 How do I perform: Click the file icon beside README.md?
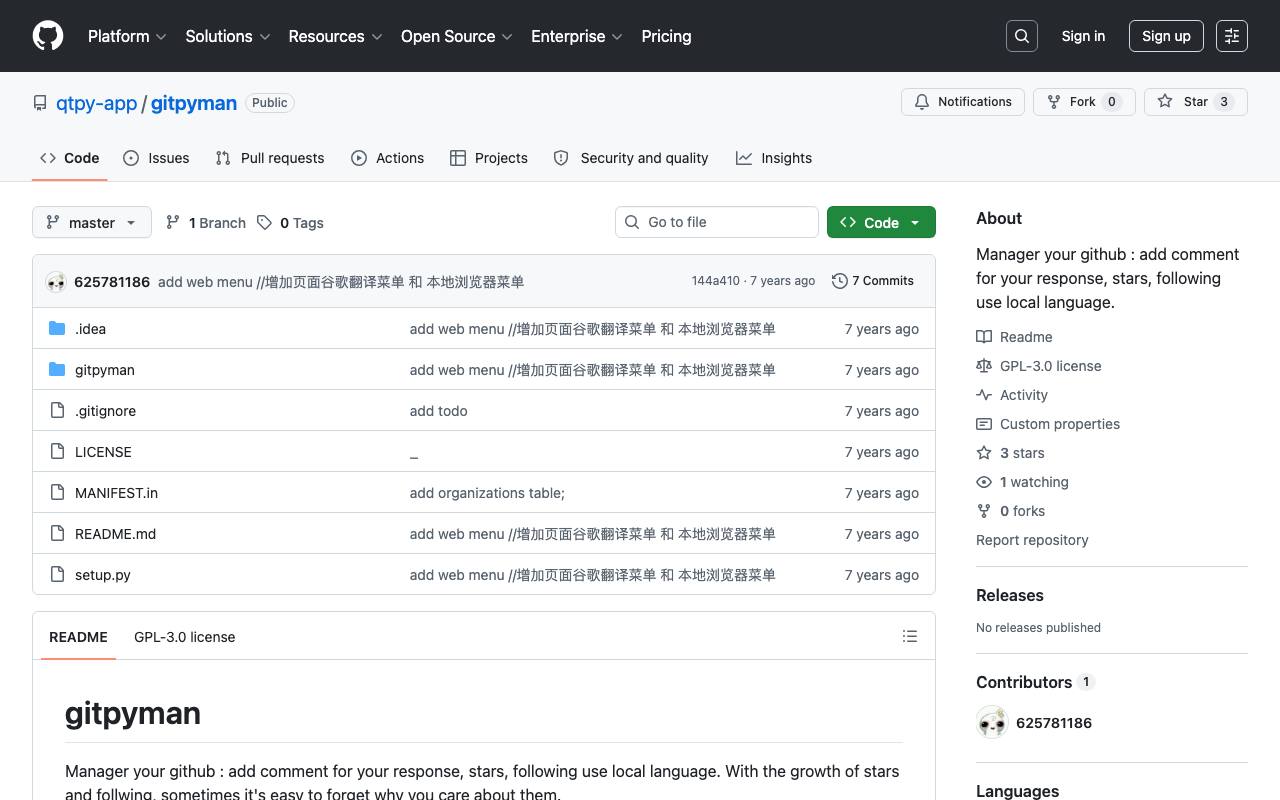[57, 533]
